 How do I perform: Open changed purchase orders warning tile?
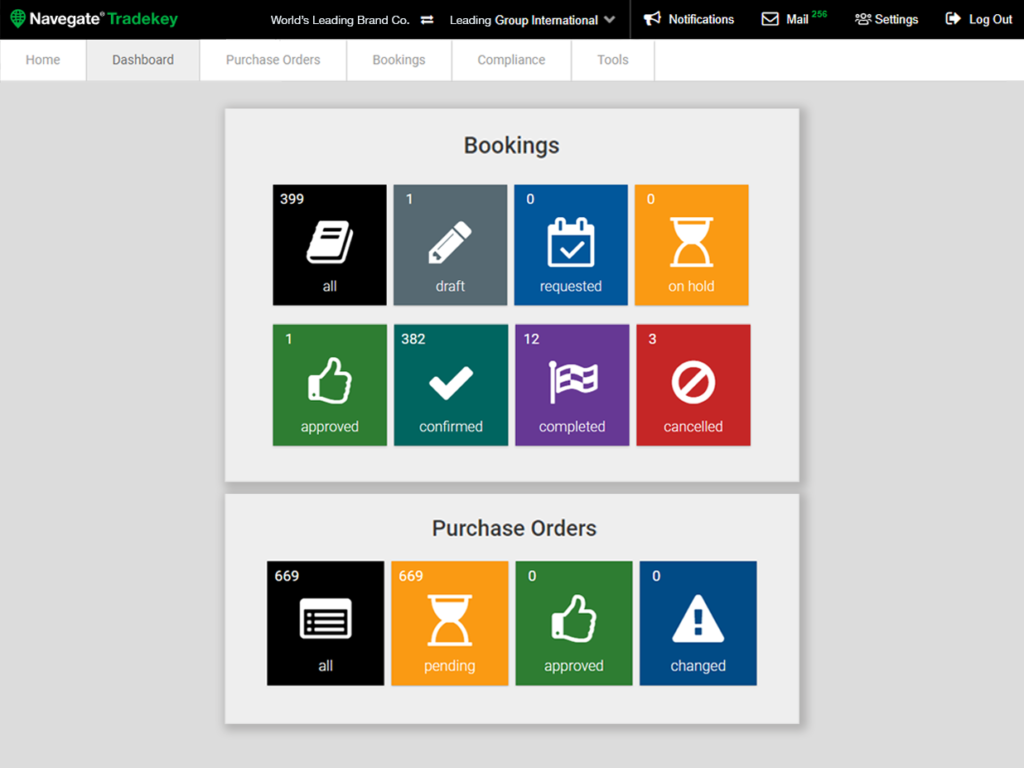tap(698, 623)
